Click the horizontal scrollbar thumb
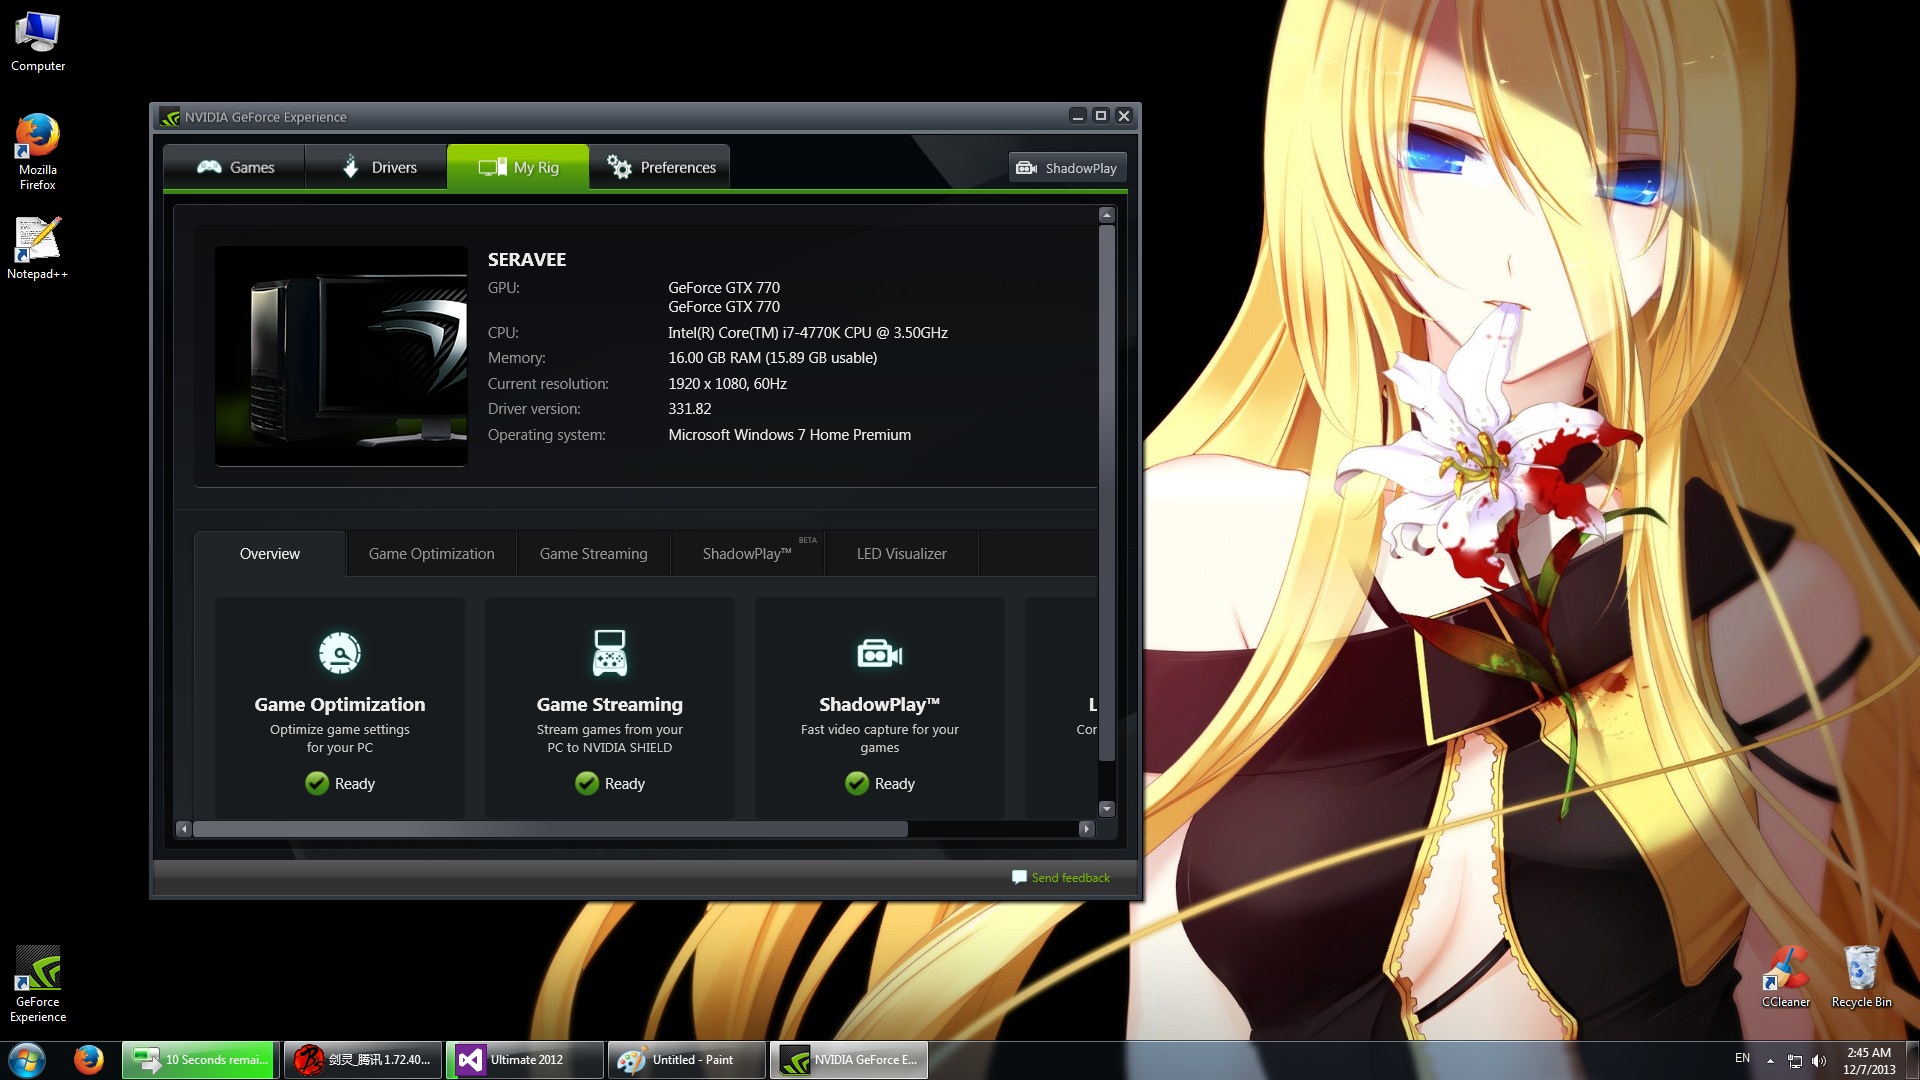 (550, 829)
